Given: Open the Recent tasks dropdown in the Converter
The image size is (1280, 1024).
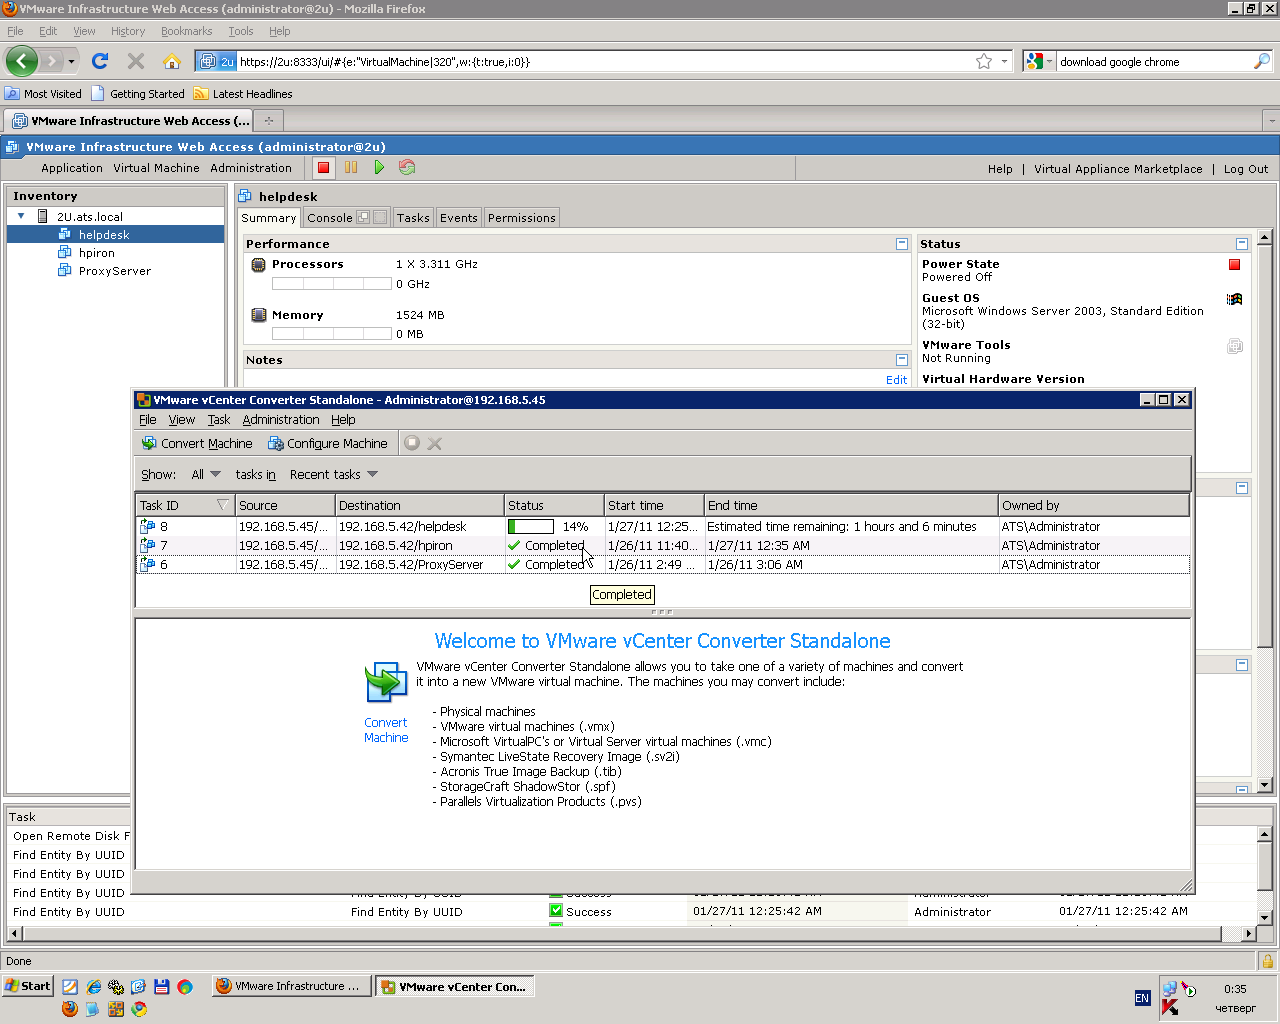Looking at the screenshot, I should (334, 474).
